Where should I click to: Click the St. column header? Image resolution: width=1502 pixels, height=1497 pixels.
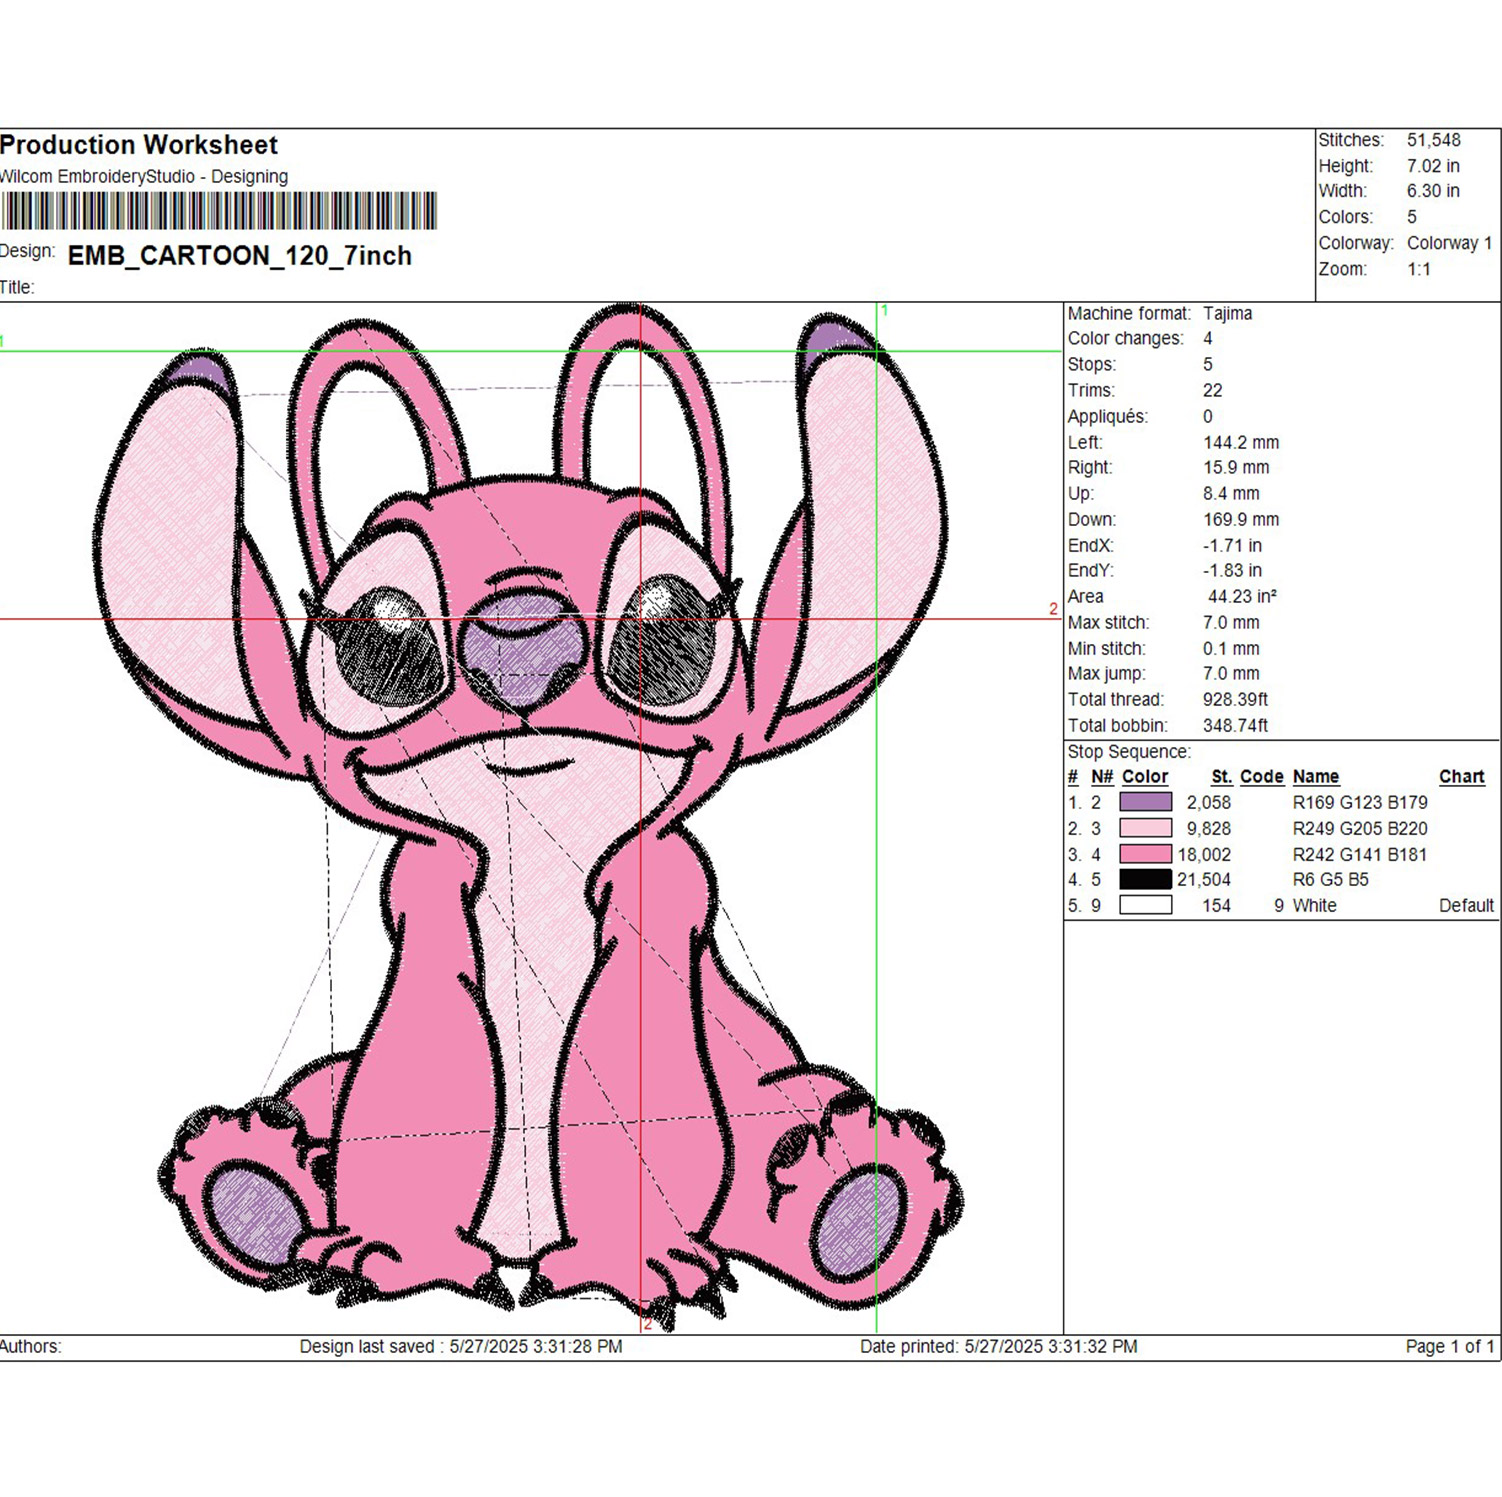click(1221, 776)
